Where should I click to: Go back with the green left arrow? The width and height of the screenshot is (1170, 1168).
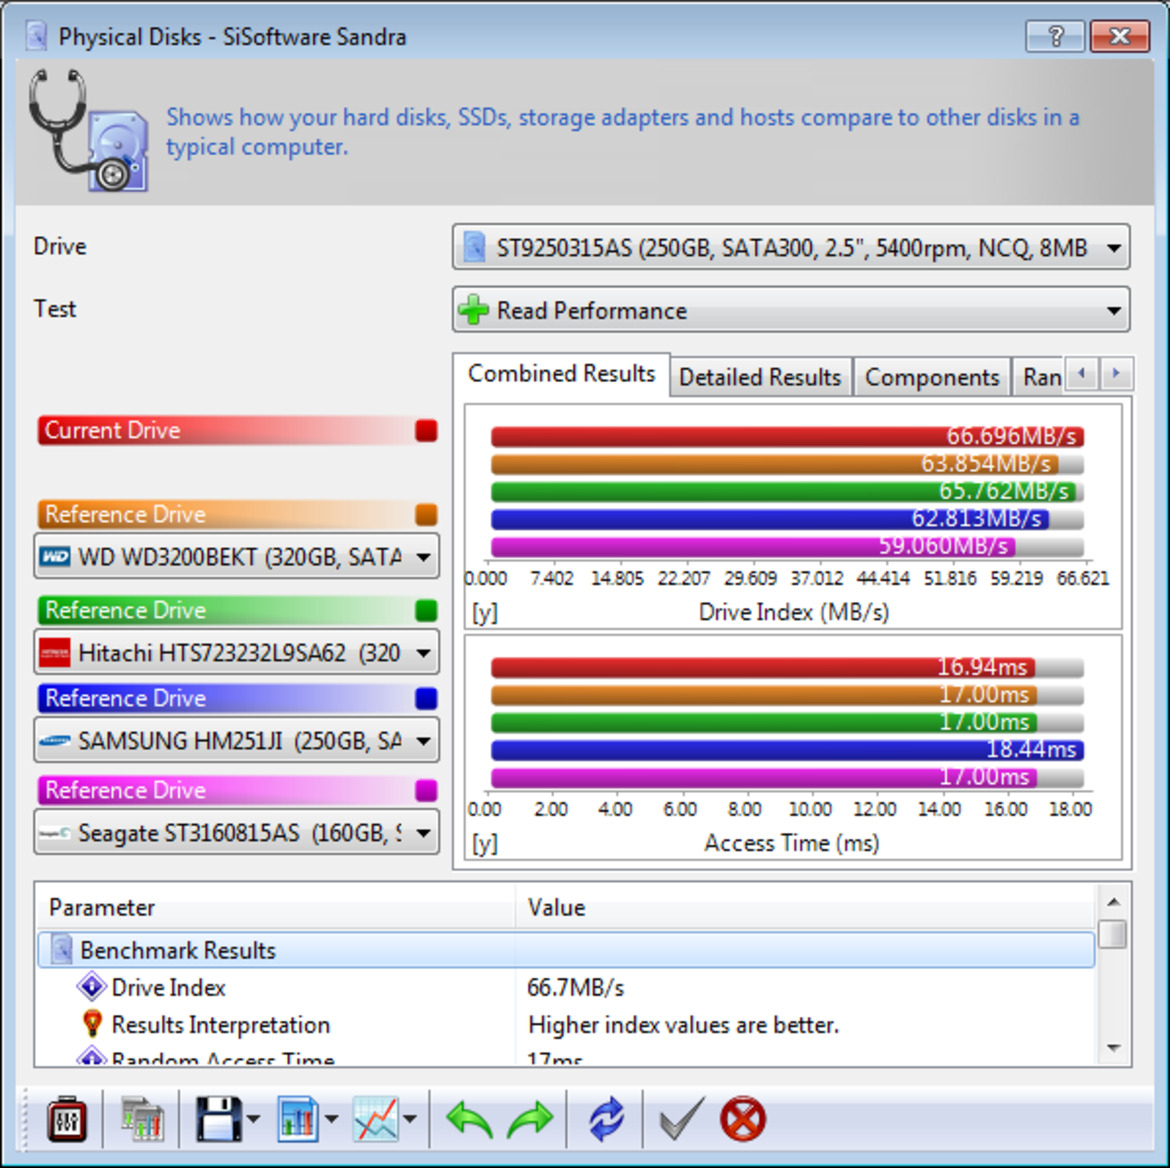coord(469,1119)
